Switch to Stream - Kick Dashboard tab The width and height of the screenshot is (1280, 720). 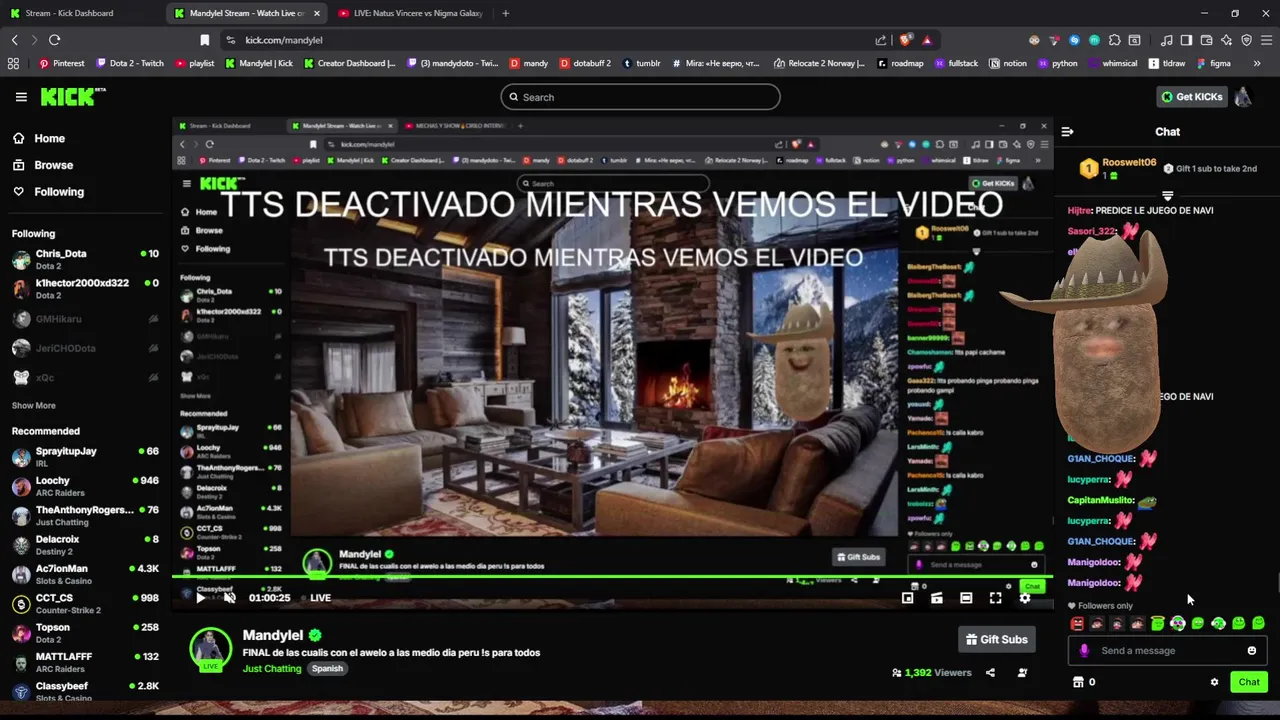[82, 13]
